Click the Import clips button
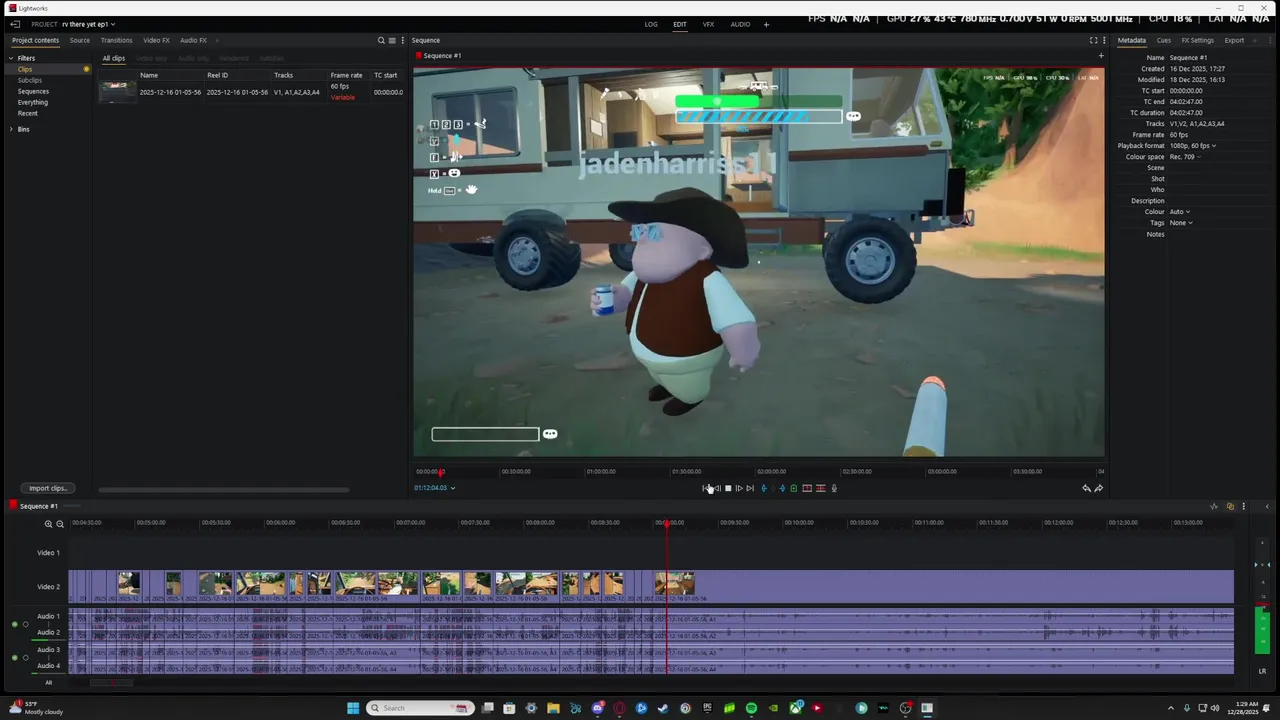 click(x=47, y=488)
